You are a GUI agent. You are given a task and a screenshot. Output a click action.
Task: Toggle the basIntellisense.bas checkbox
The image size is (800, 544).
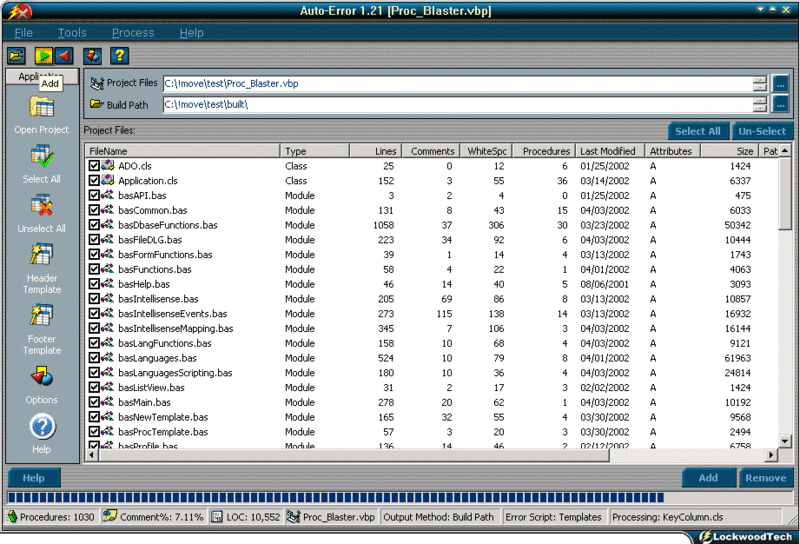point(94,299)
